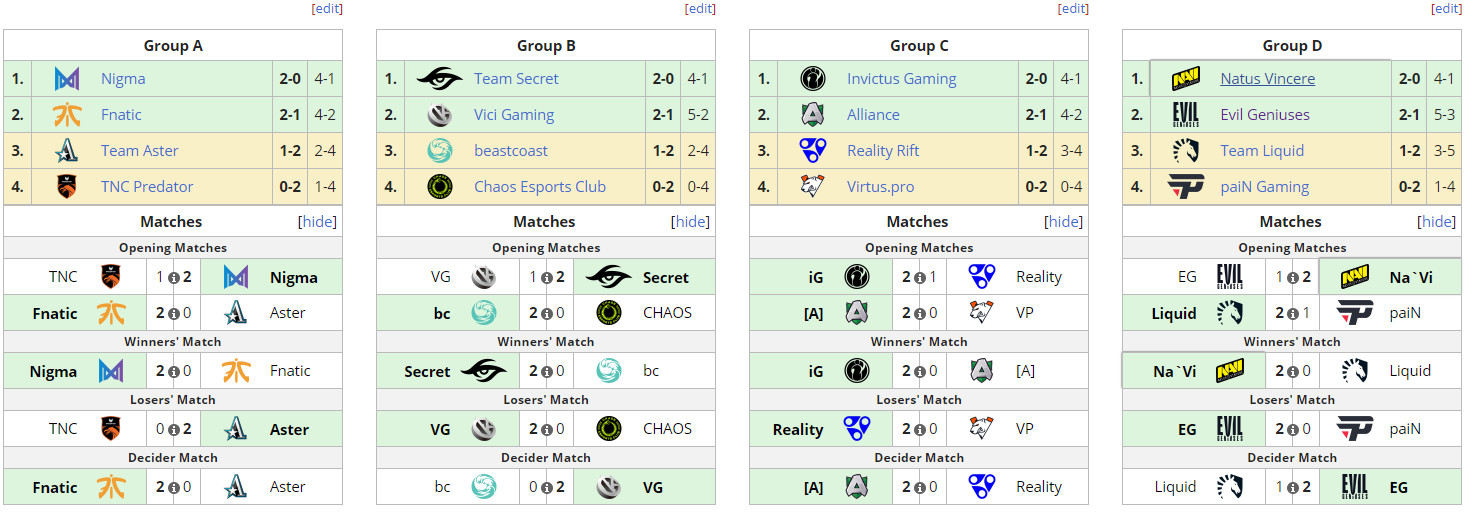Open the Reality Rift team page link
The height and width of the screenshot is (520, 1472).
tap(883, 151)
